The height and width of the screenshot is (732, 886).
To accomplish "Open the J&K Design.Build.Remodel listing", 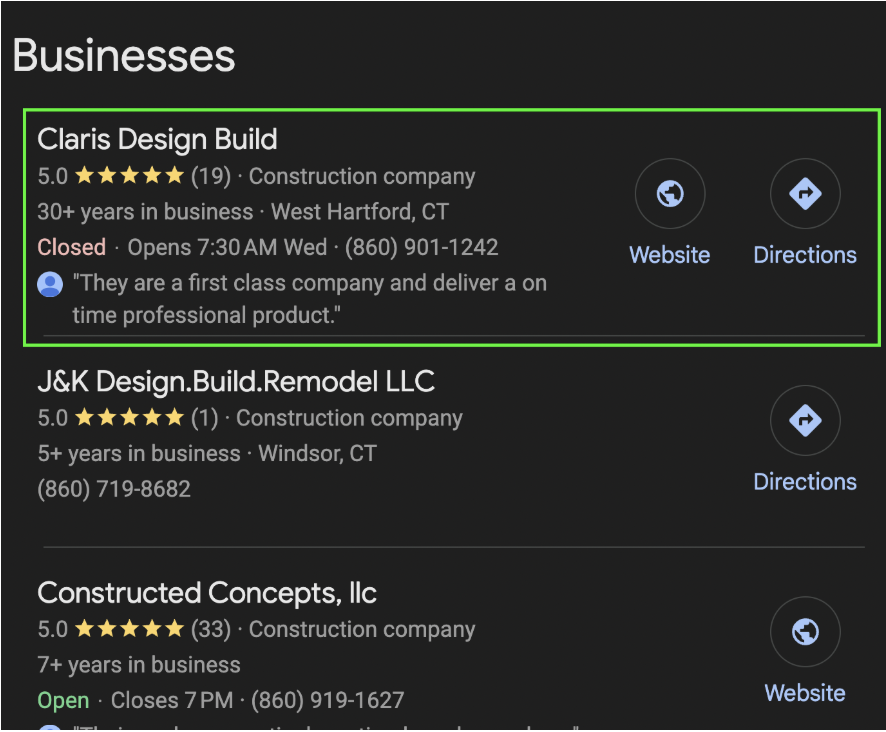I will (x=235, y=381).
